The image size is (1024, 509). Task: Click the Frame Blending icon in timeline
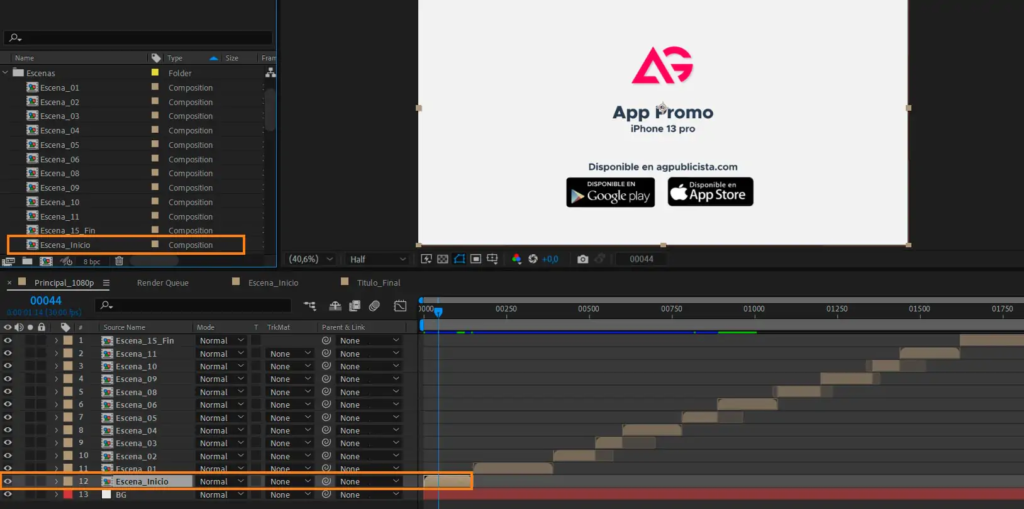[x=355, y=305]
